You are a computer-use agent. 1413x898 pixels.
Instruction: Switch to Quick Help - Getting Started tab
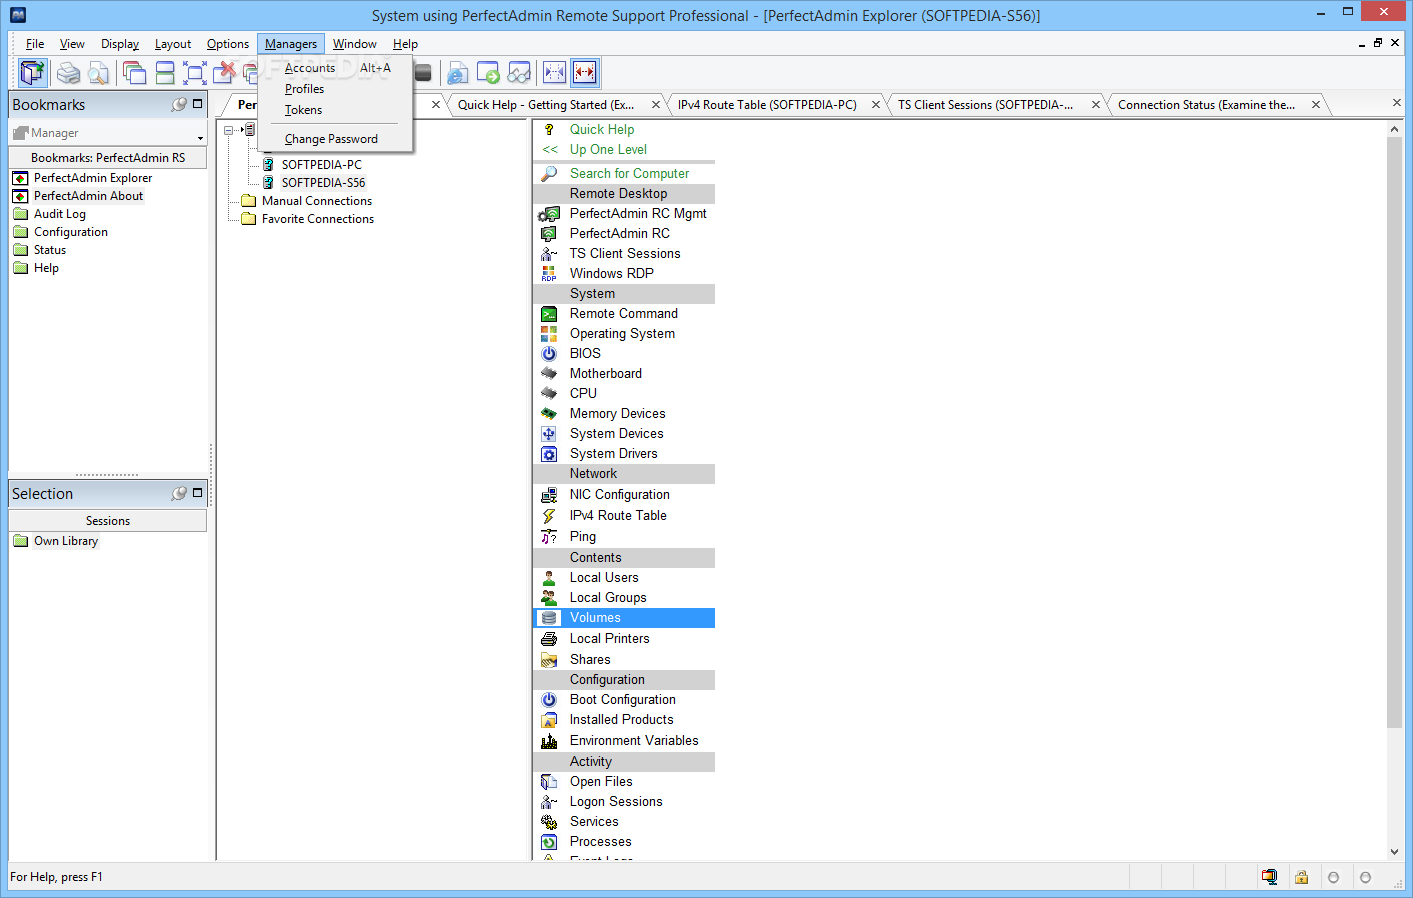pos(546,105)
